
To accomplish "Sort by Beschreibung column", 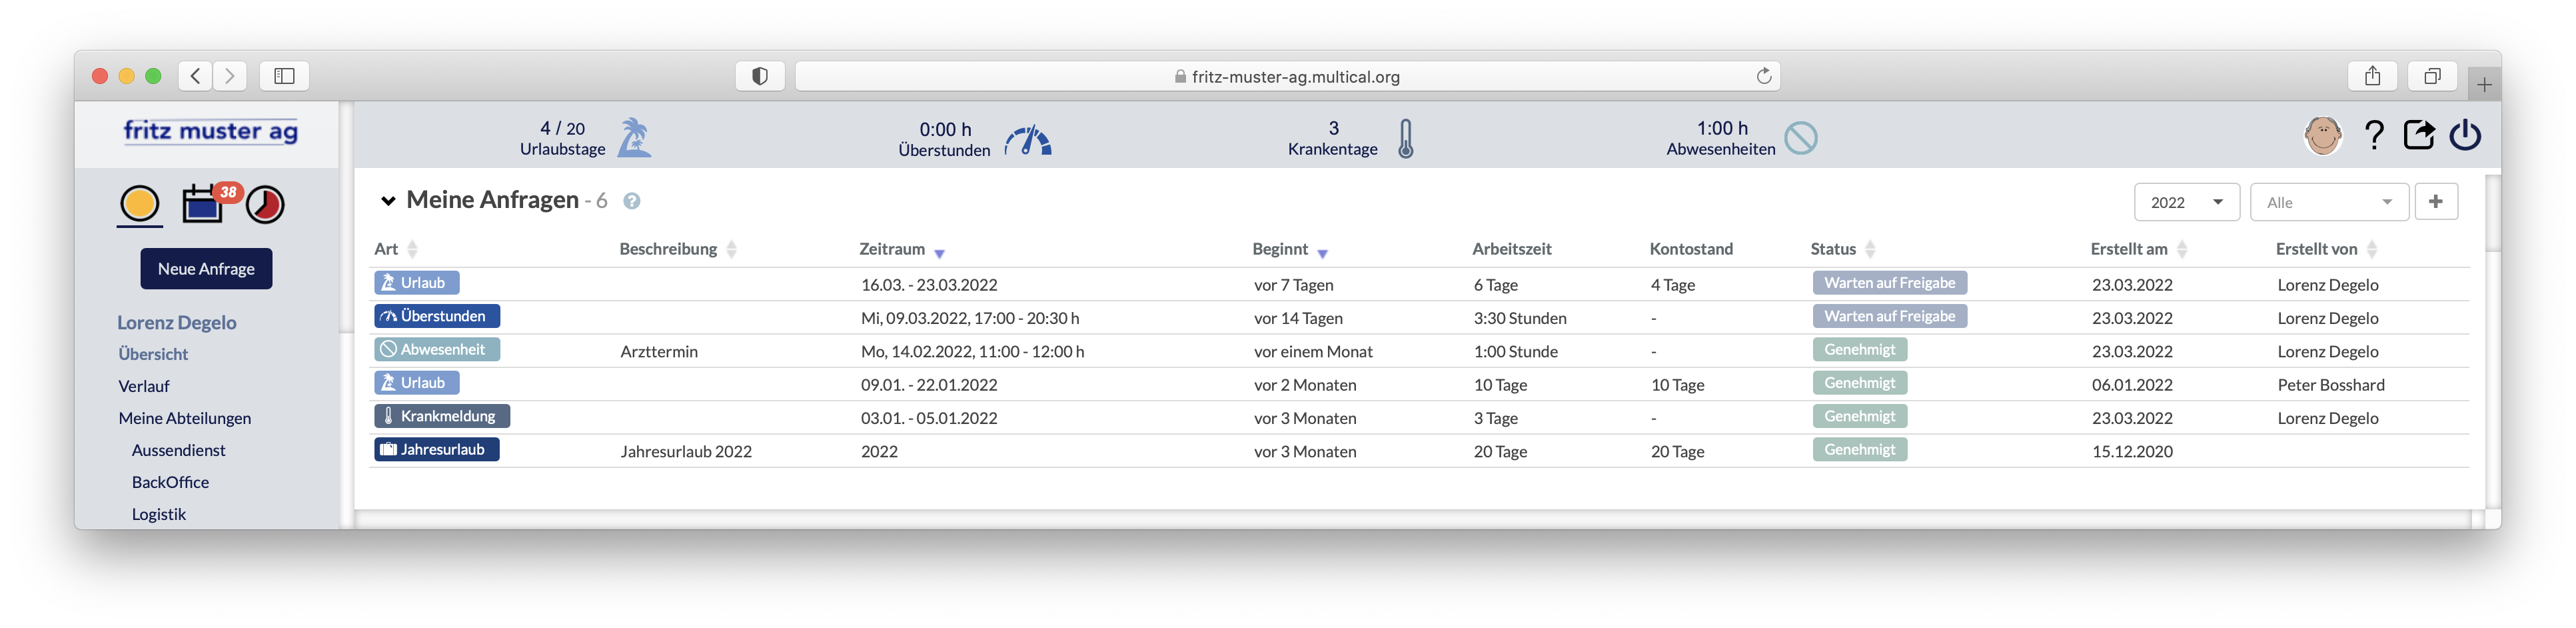I will [678, 249].
